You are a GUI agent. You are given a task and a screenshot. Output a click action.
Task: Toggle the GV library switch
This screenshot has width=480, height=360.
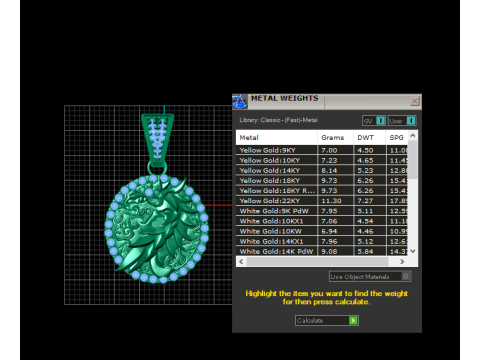pos(374,121)
